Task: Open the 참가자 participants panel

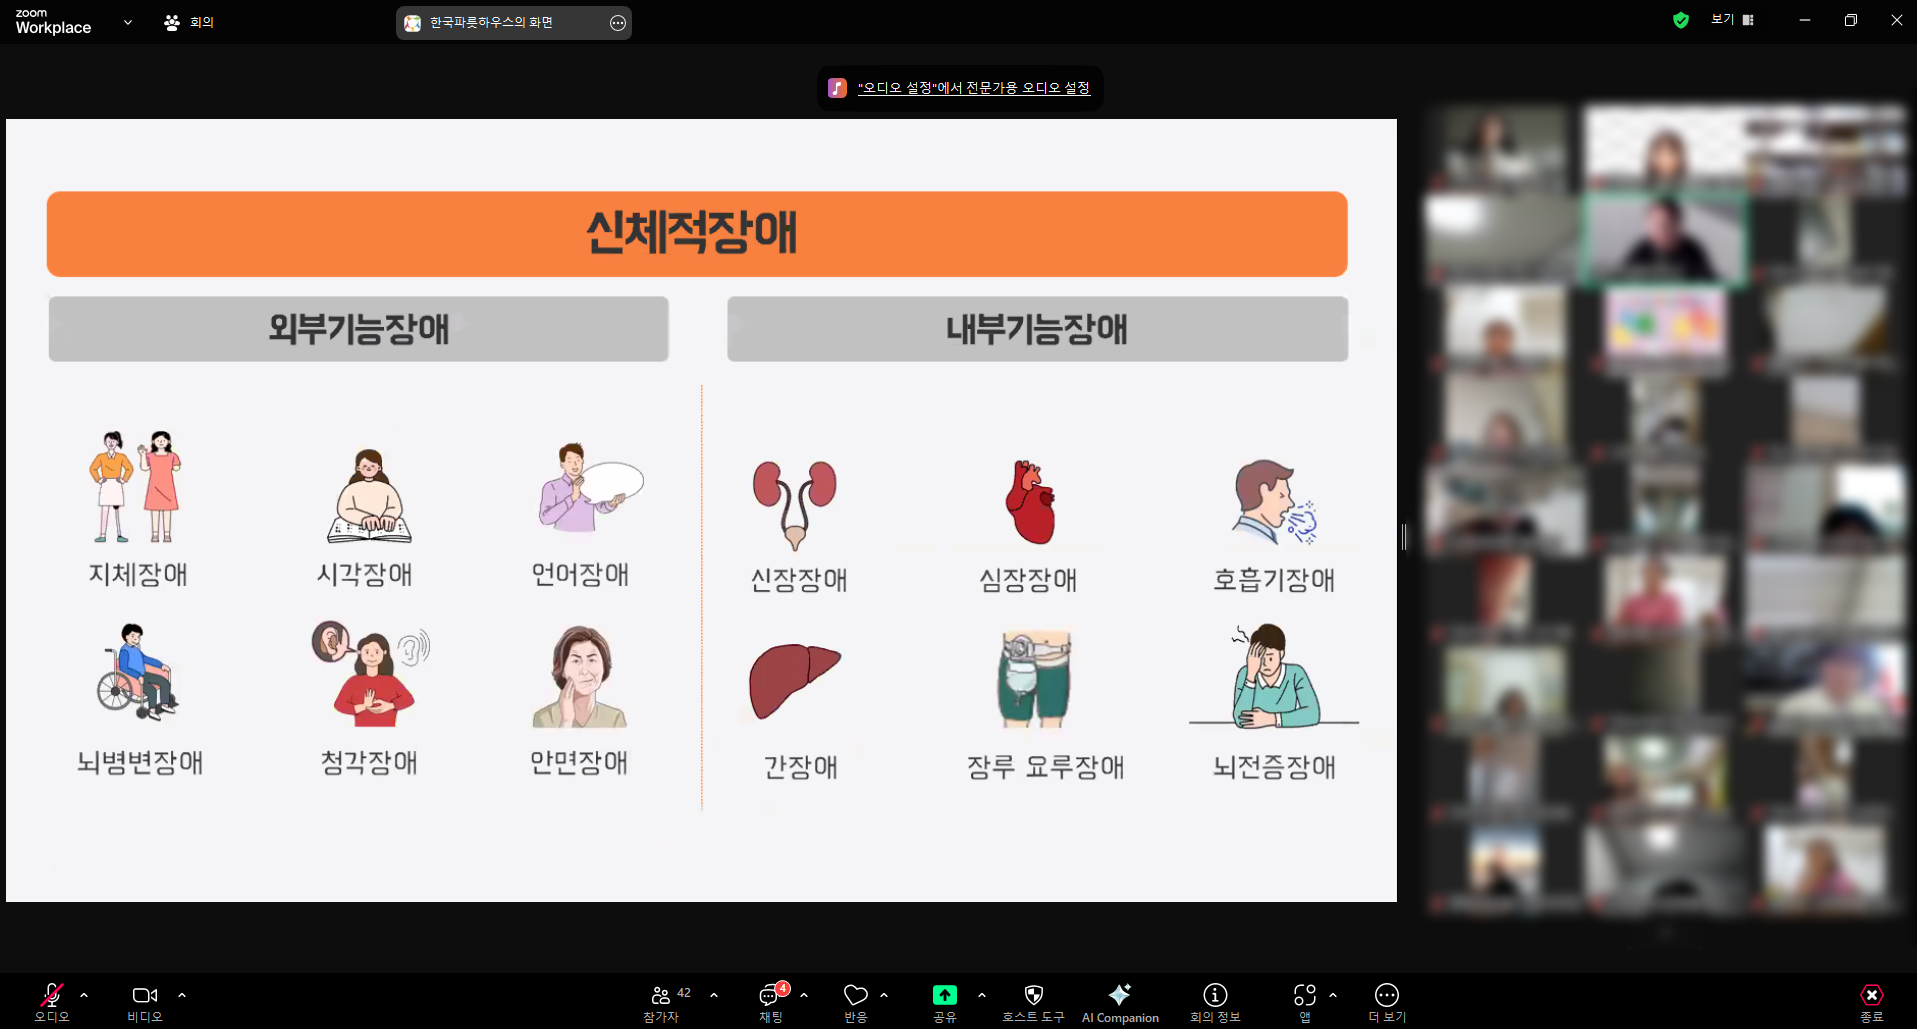Action: pos(661,1001)
